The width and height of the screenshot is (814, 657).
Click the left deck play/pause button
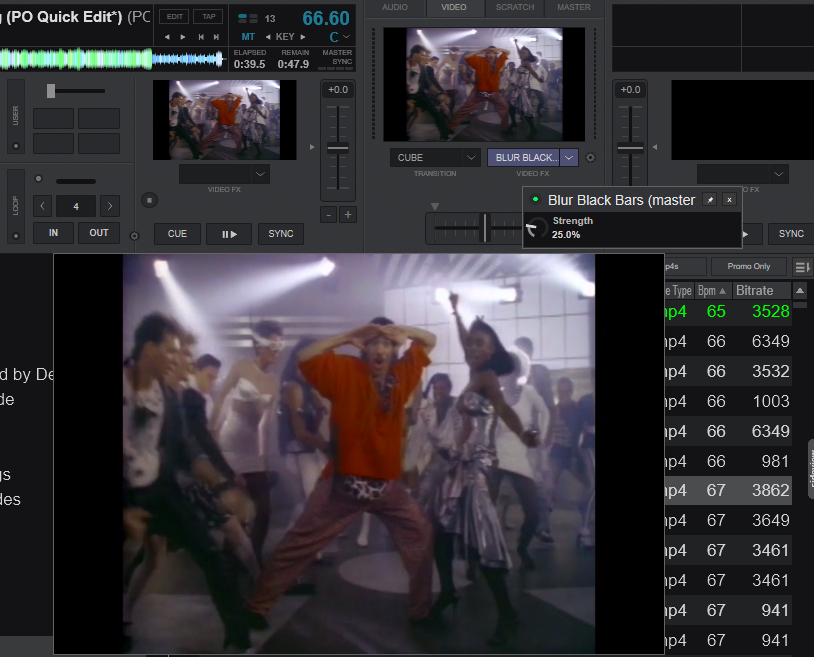[229, 234]
